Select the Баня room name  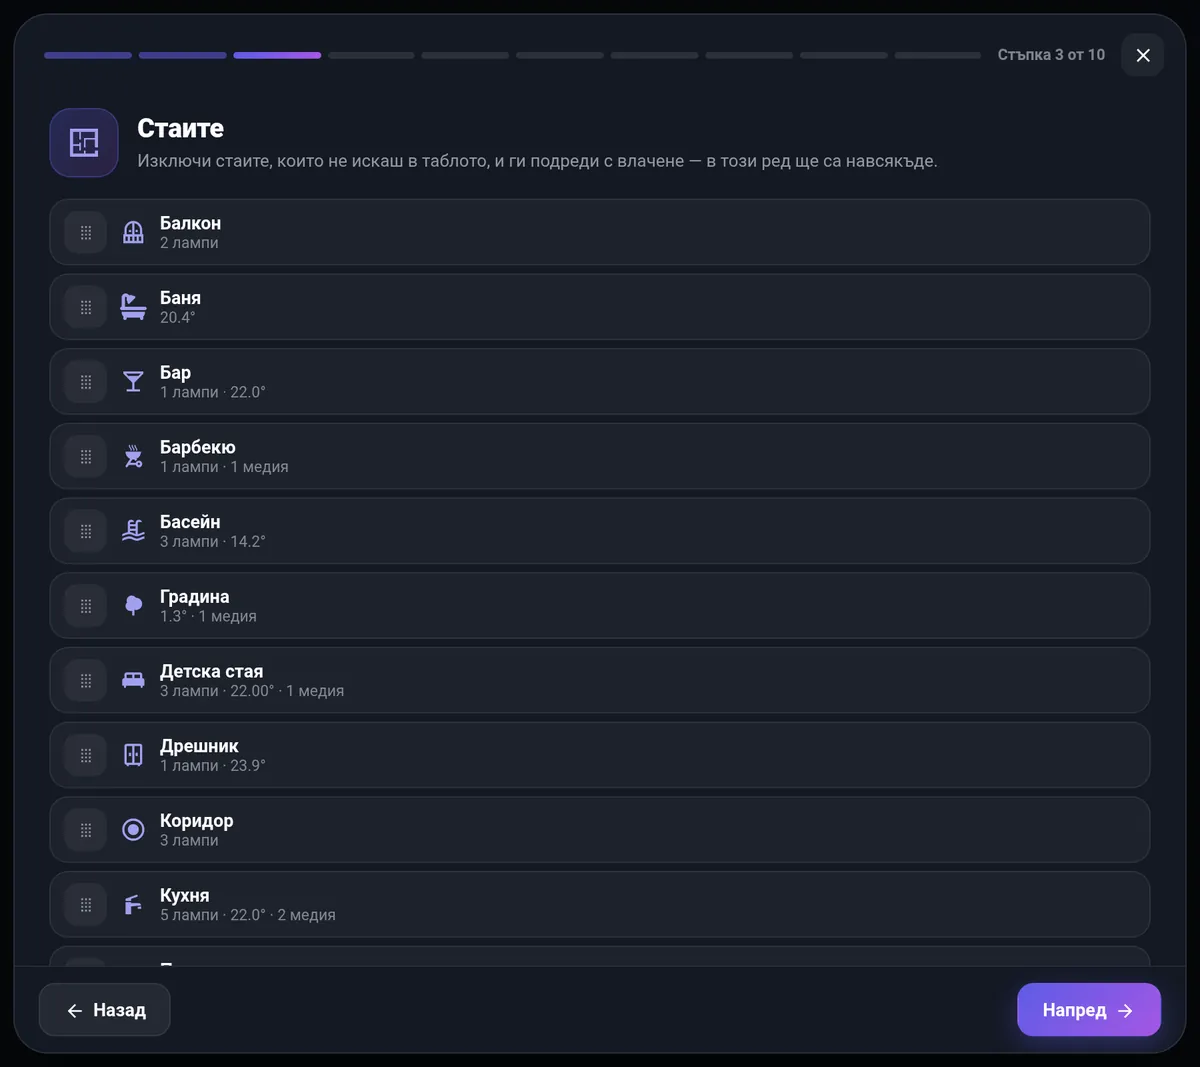coord(180,298)
